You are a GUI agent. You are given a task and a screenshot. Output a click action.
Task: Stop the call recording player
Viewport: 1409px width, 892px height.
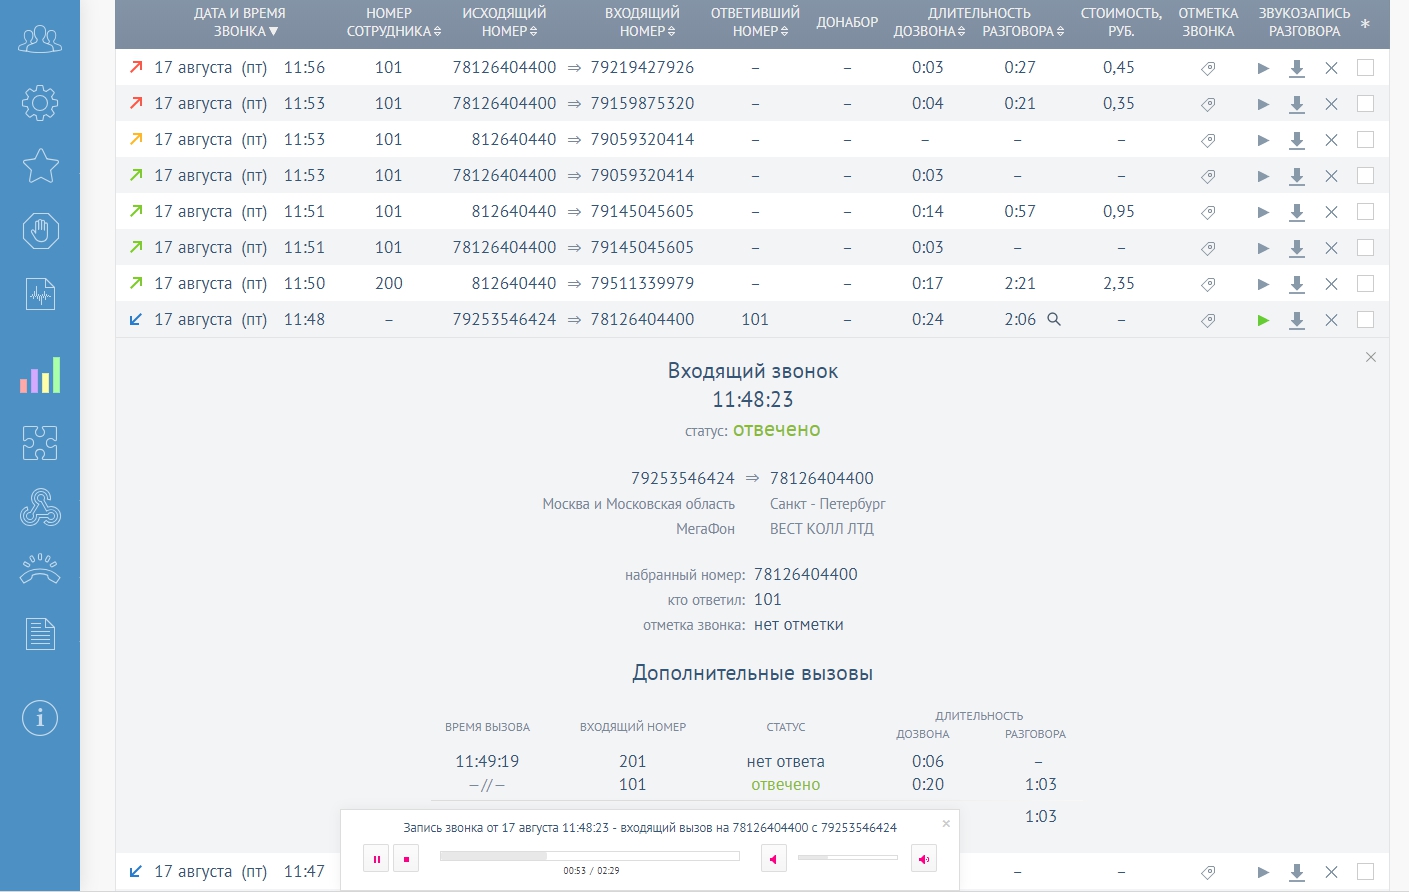click(x=406, y=858)
